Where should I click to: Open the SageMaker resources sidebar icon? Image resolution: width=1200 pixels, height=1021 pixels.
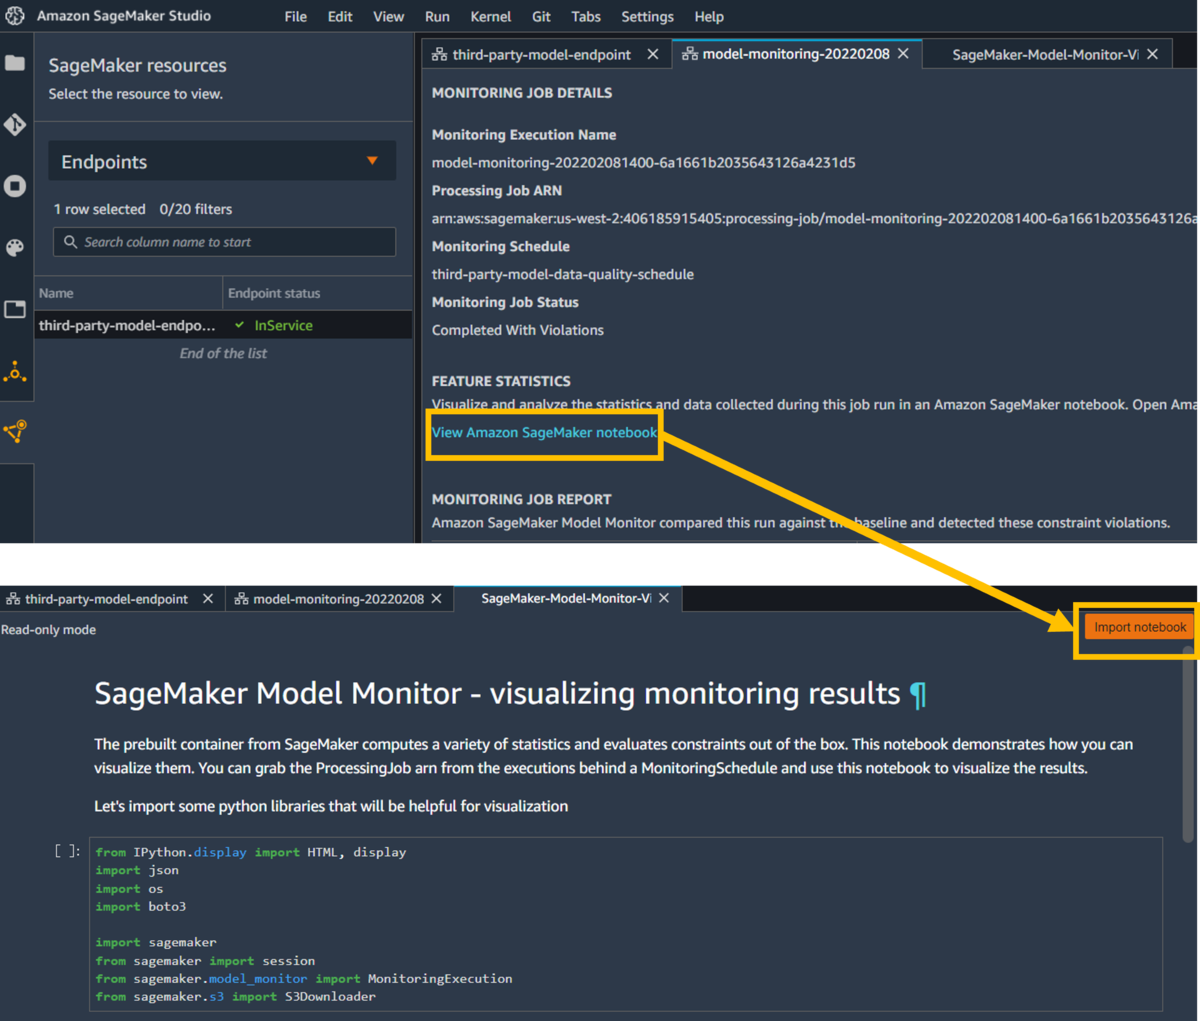[x=15, y=431]
